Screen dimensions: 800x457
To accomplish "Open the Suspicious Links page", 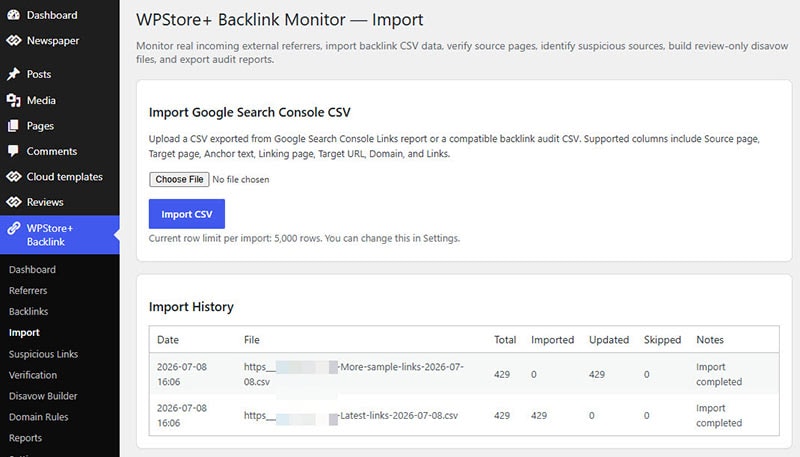I will point(43,354).
